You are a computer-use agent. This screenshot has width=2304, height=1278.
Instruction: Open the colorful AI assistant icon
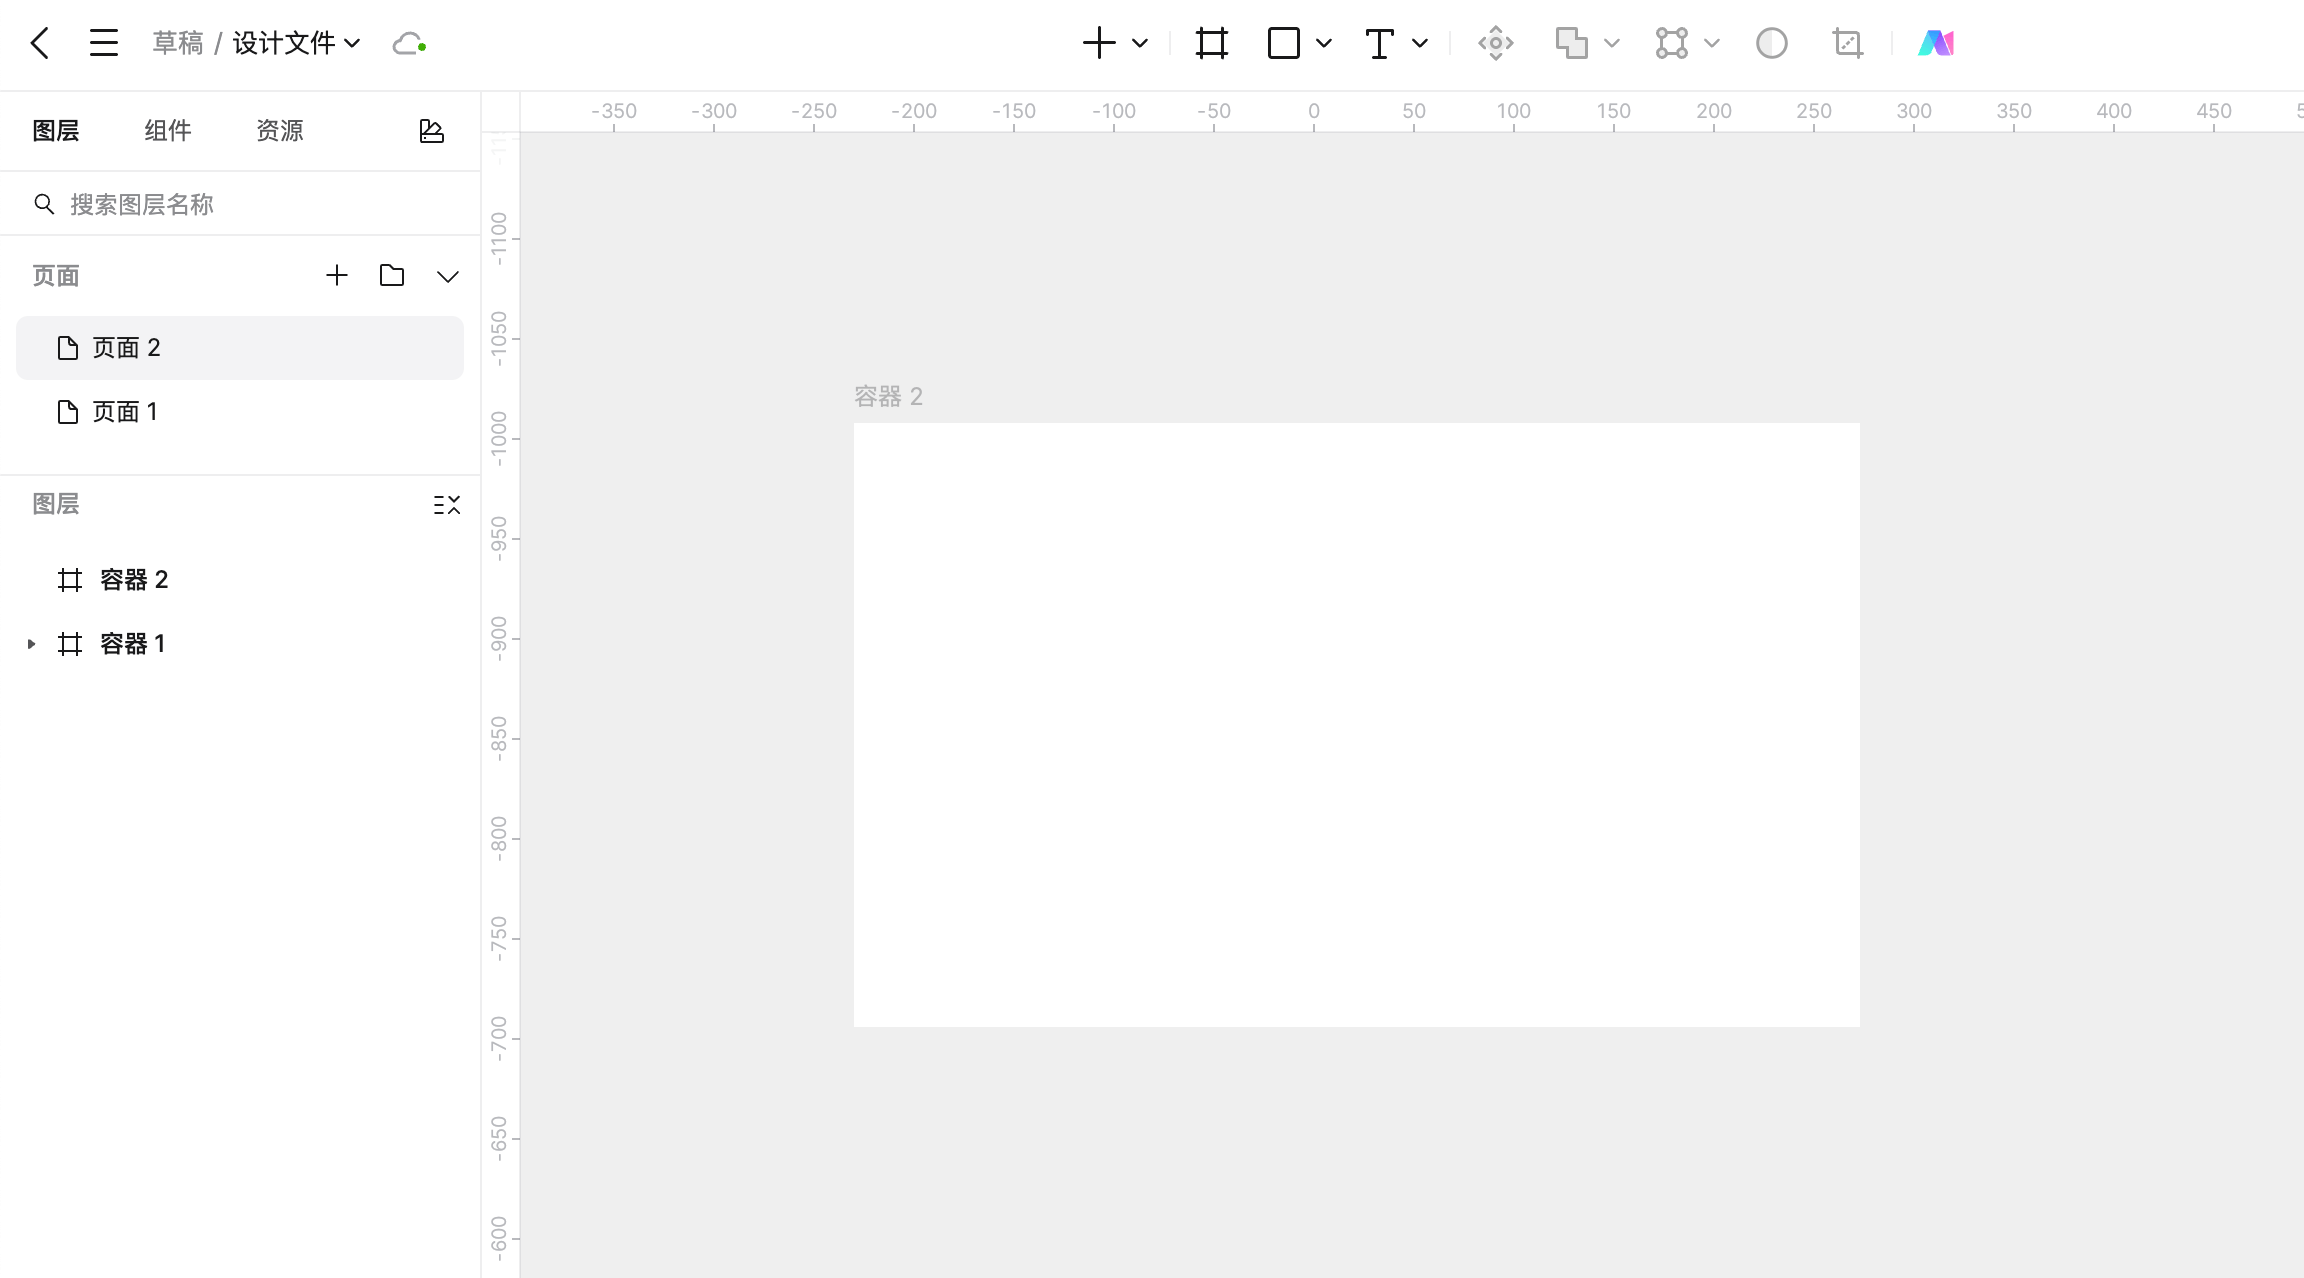[1935, 43]
